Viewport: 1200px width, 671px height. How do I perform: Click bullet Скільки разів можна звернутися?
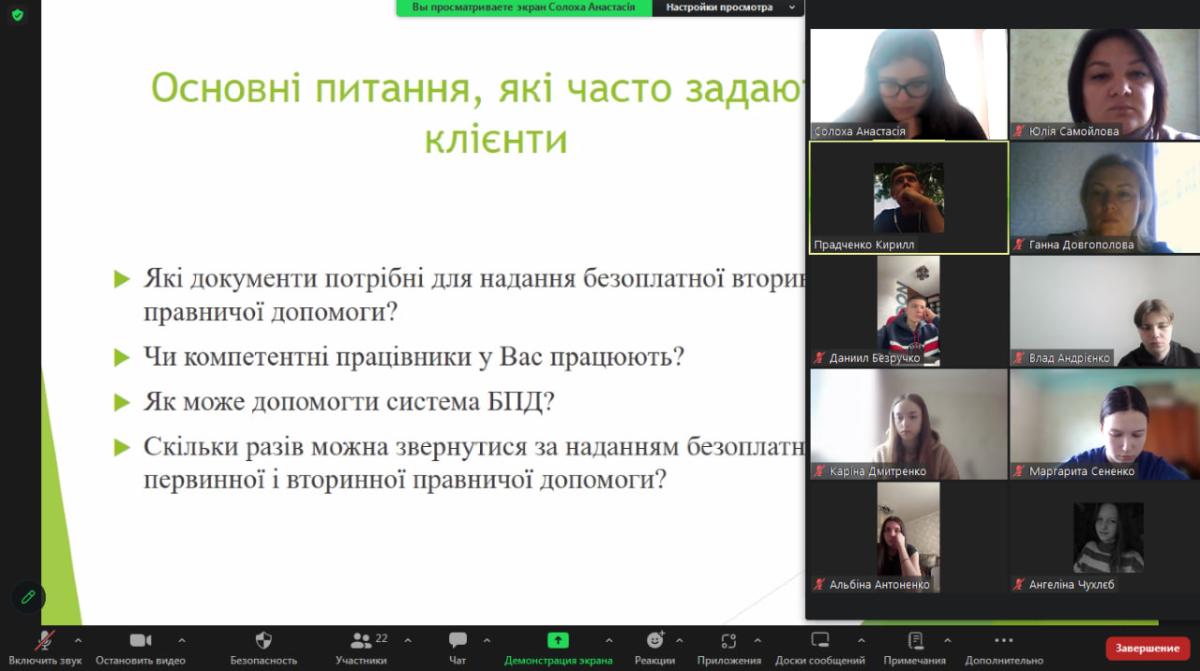coord(475,463)
